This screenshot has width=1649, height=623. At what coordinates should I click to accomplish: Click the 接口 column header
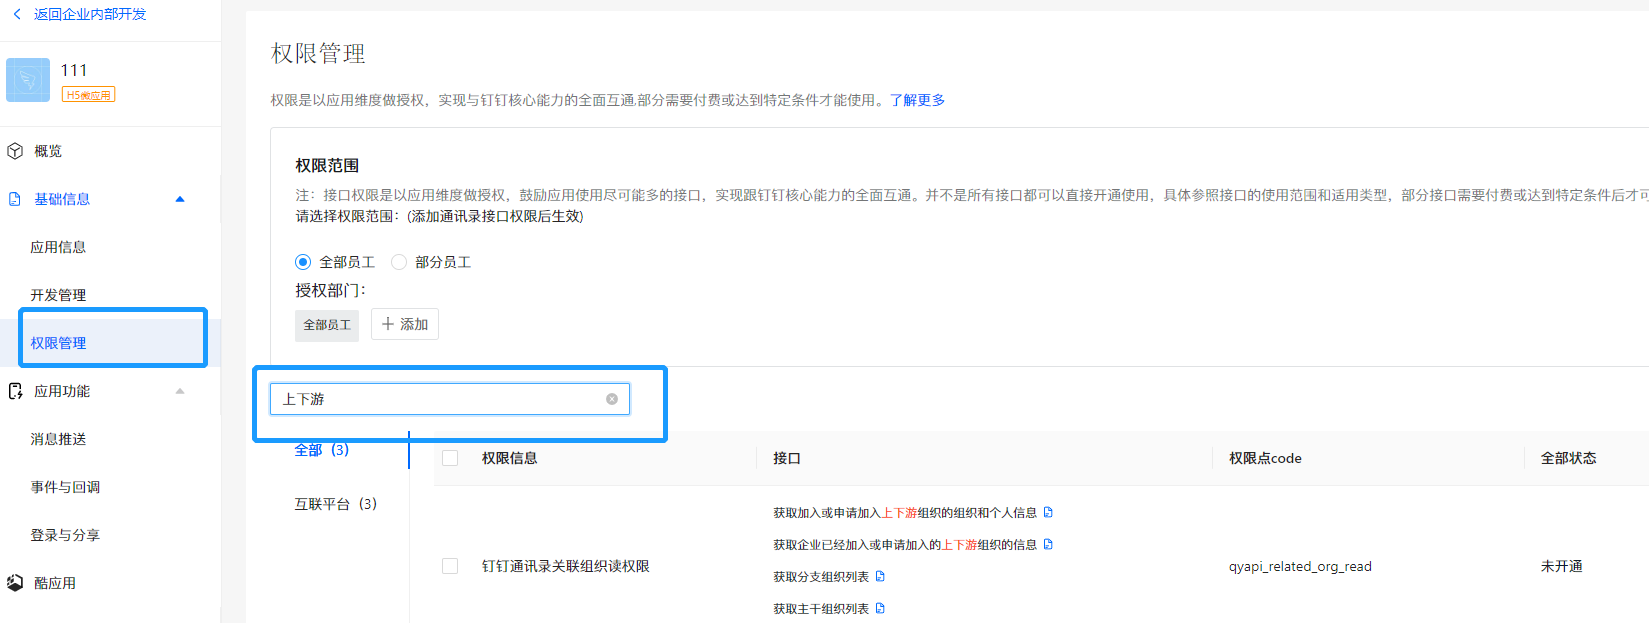click(x=787, y=458)
